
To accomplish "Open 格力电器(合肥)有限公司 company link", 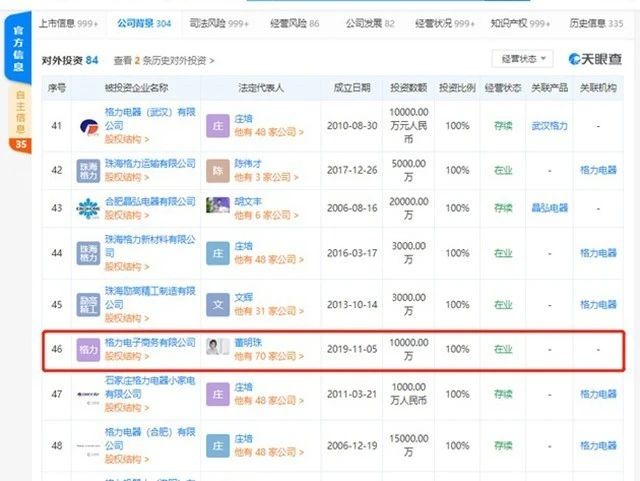I will coord(150,439).
